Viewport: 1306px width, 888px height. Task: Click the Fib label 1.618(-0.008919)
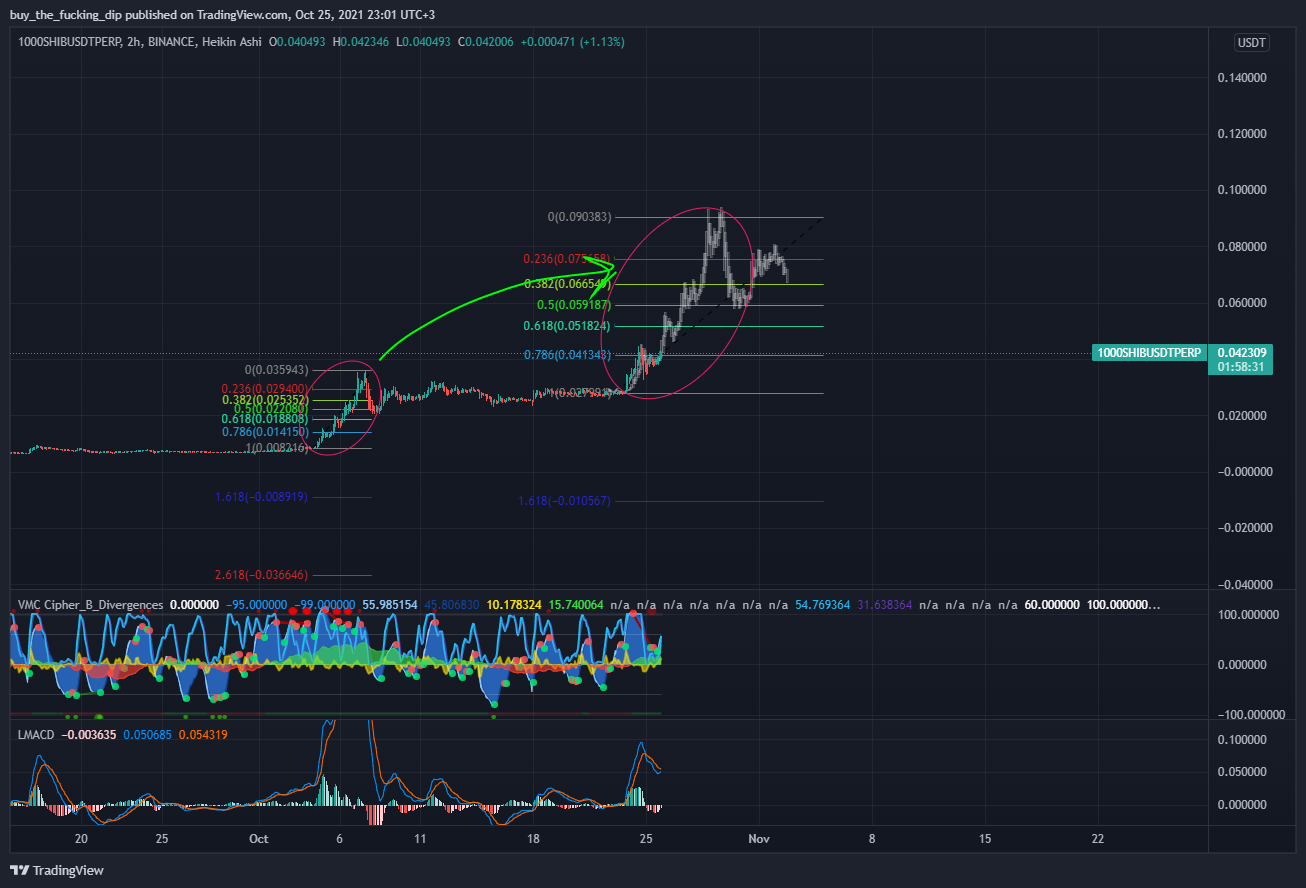coord(261,496)
